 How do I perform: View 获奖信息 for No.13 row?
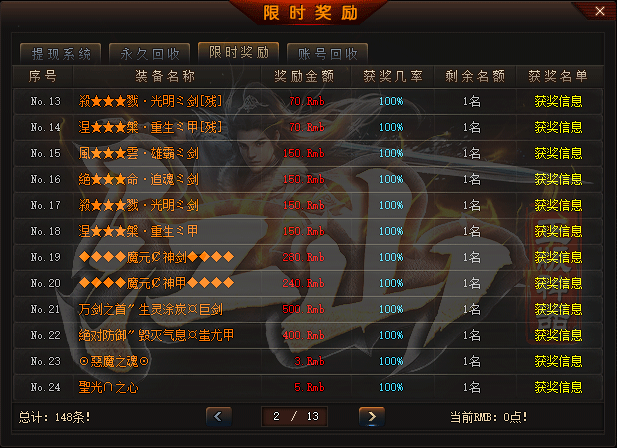[558, 101]
